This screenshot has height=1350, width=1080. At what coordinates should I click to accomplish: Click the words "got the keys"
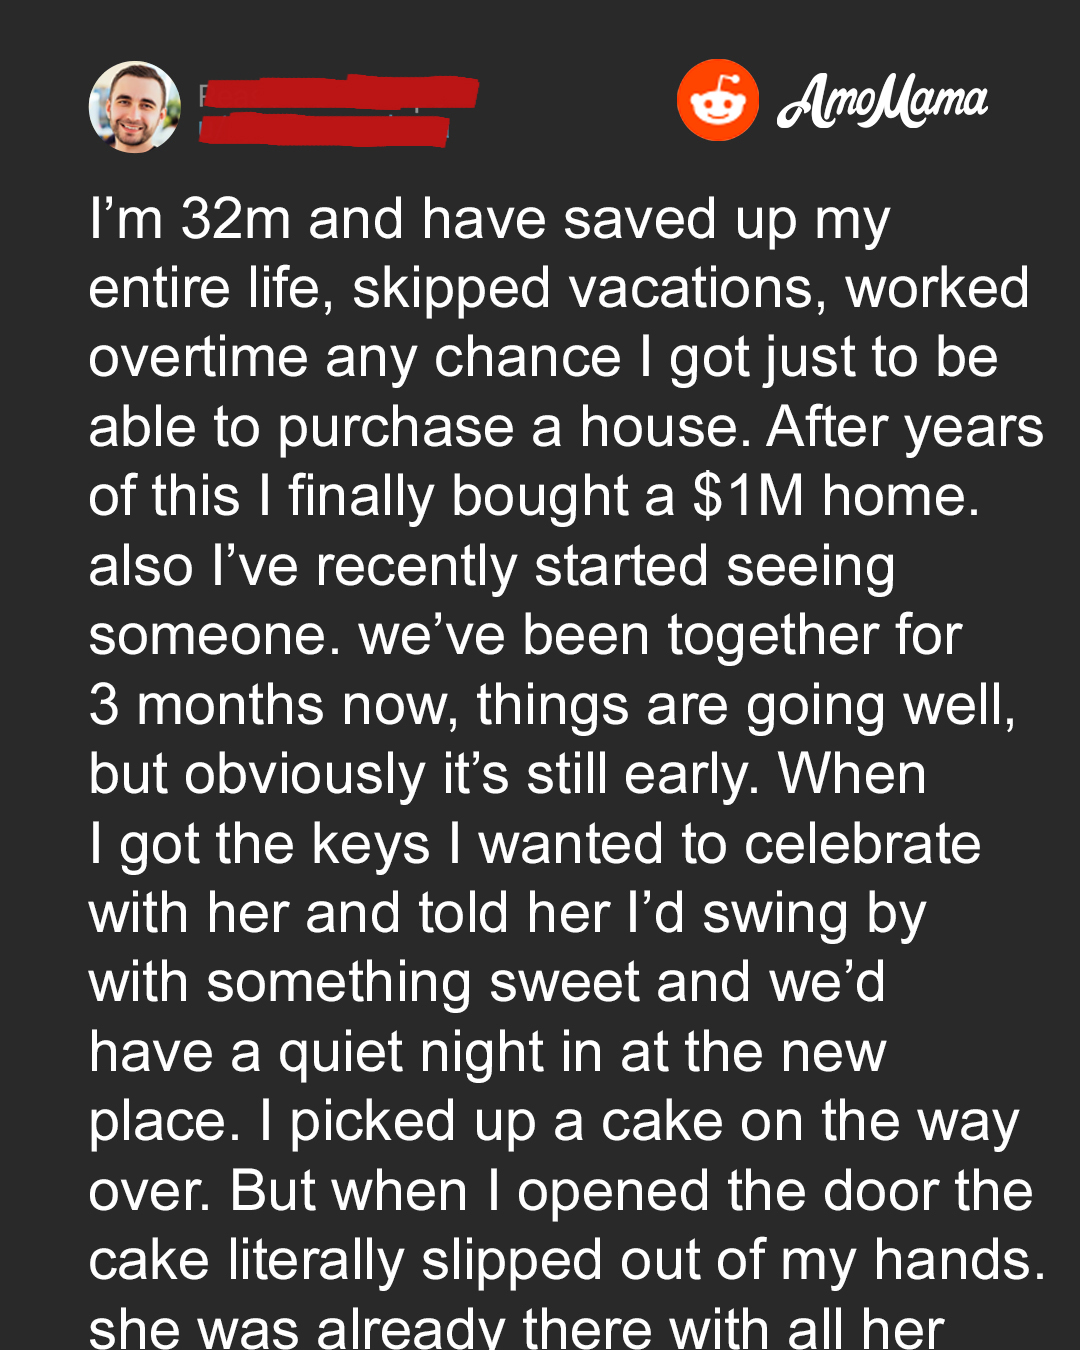275,844
